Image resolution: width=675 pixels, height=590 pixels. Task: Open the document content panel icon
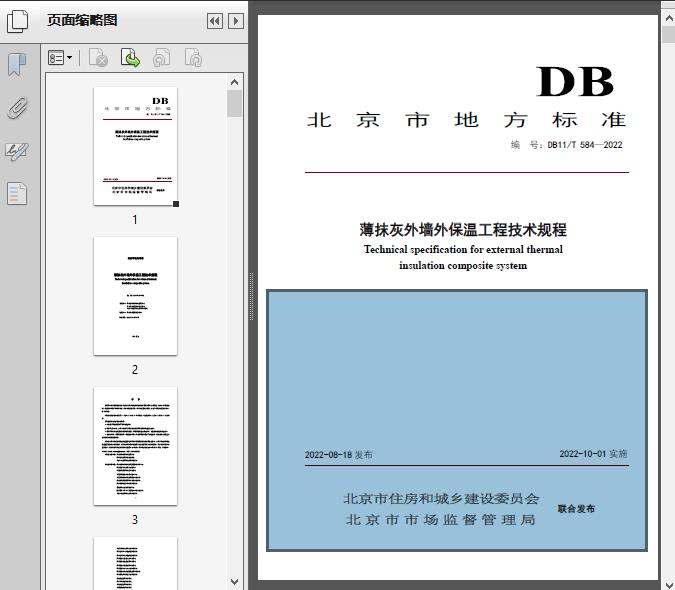(x=17, y=192)
